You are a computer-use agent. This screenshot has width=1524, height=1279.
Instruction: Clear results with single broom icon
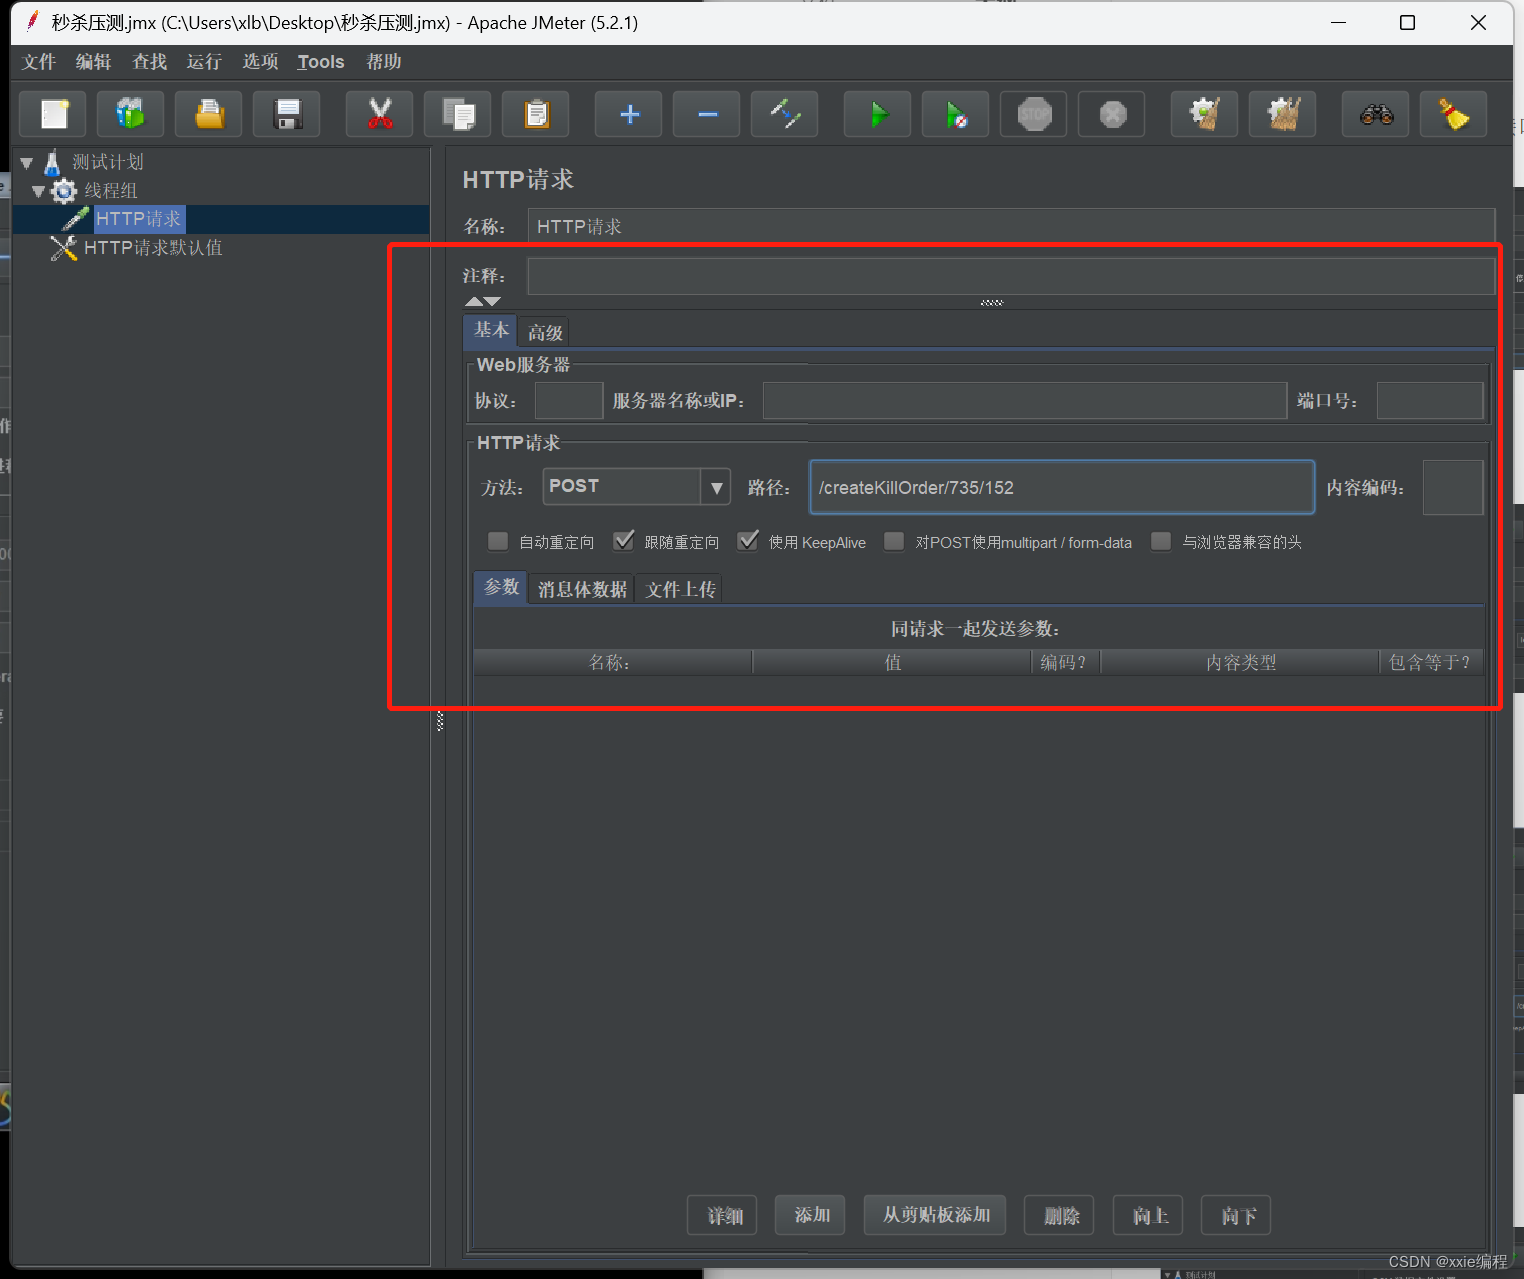(1205, 114)
